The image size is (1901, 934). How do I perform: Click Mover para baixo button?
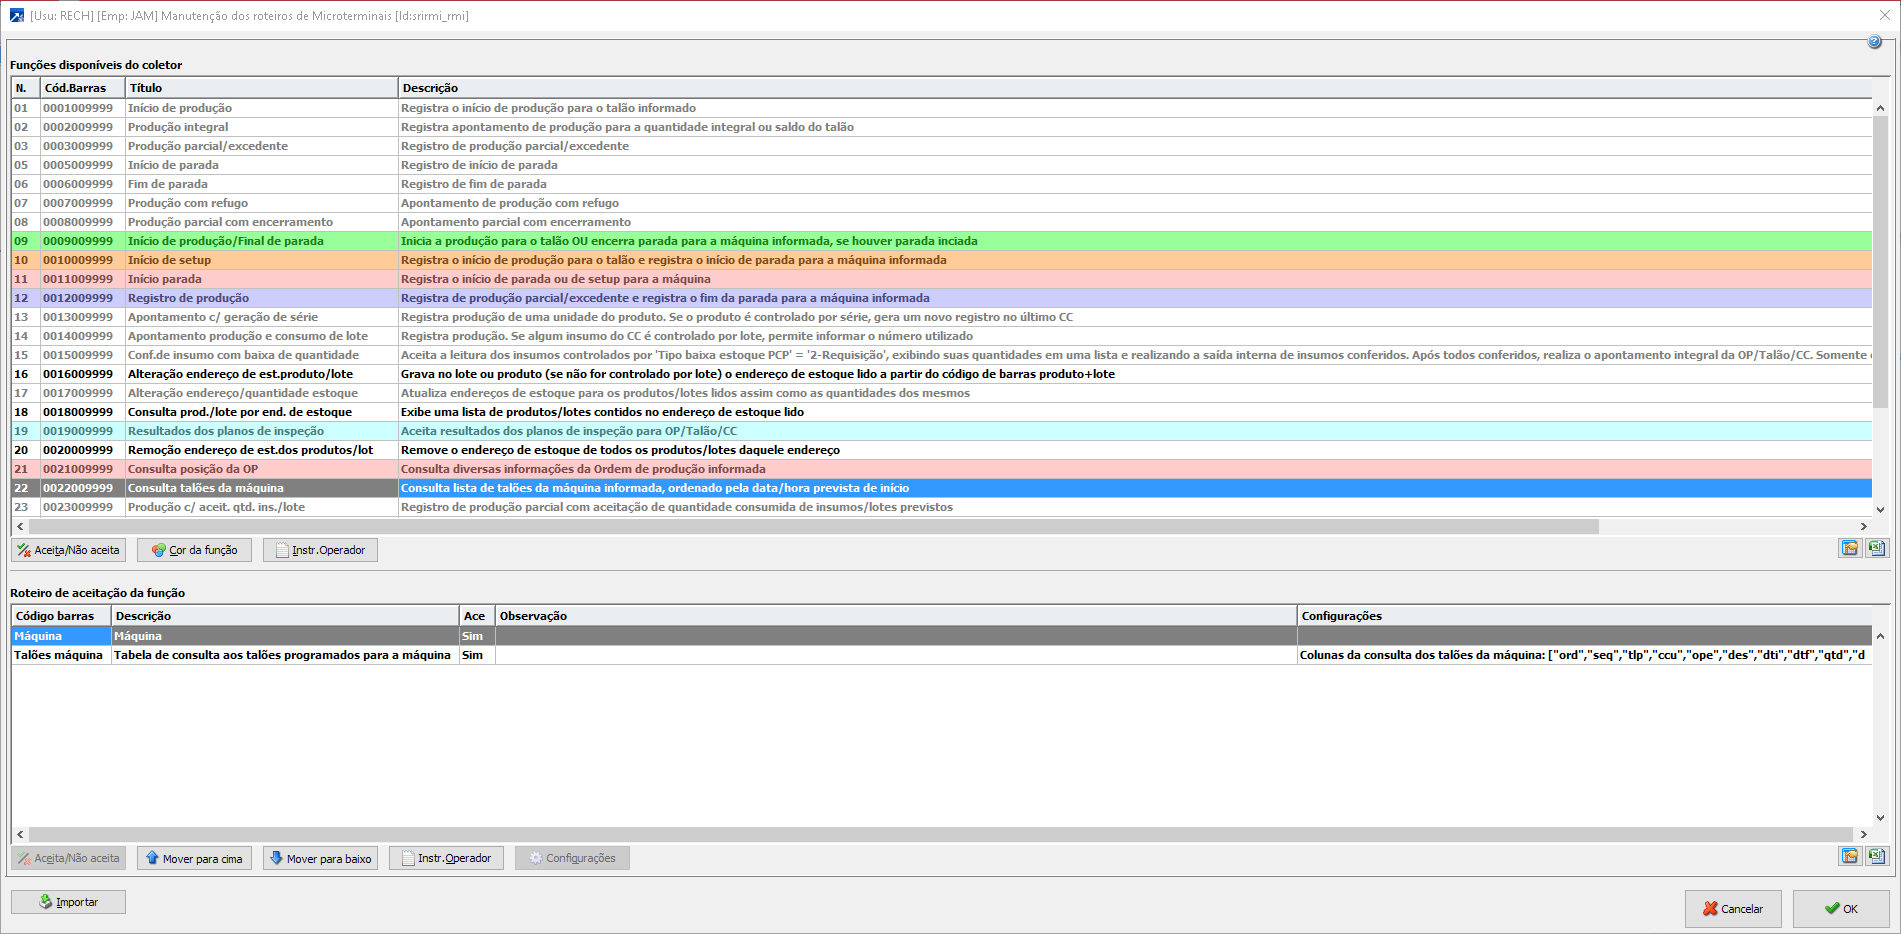(320, 858)
